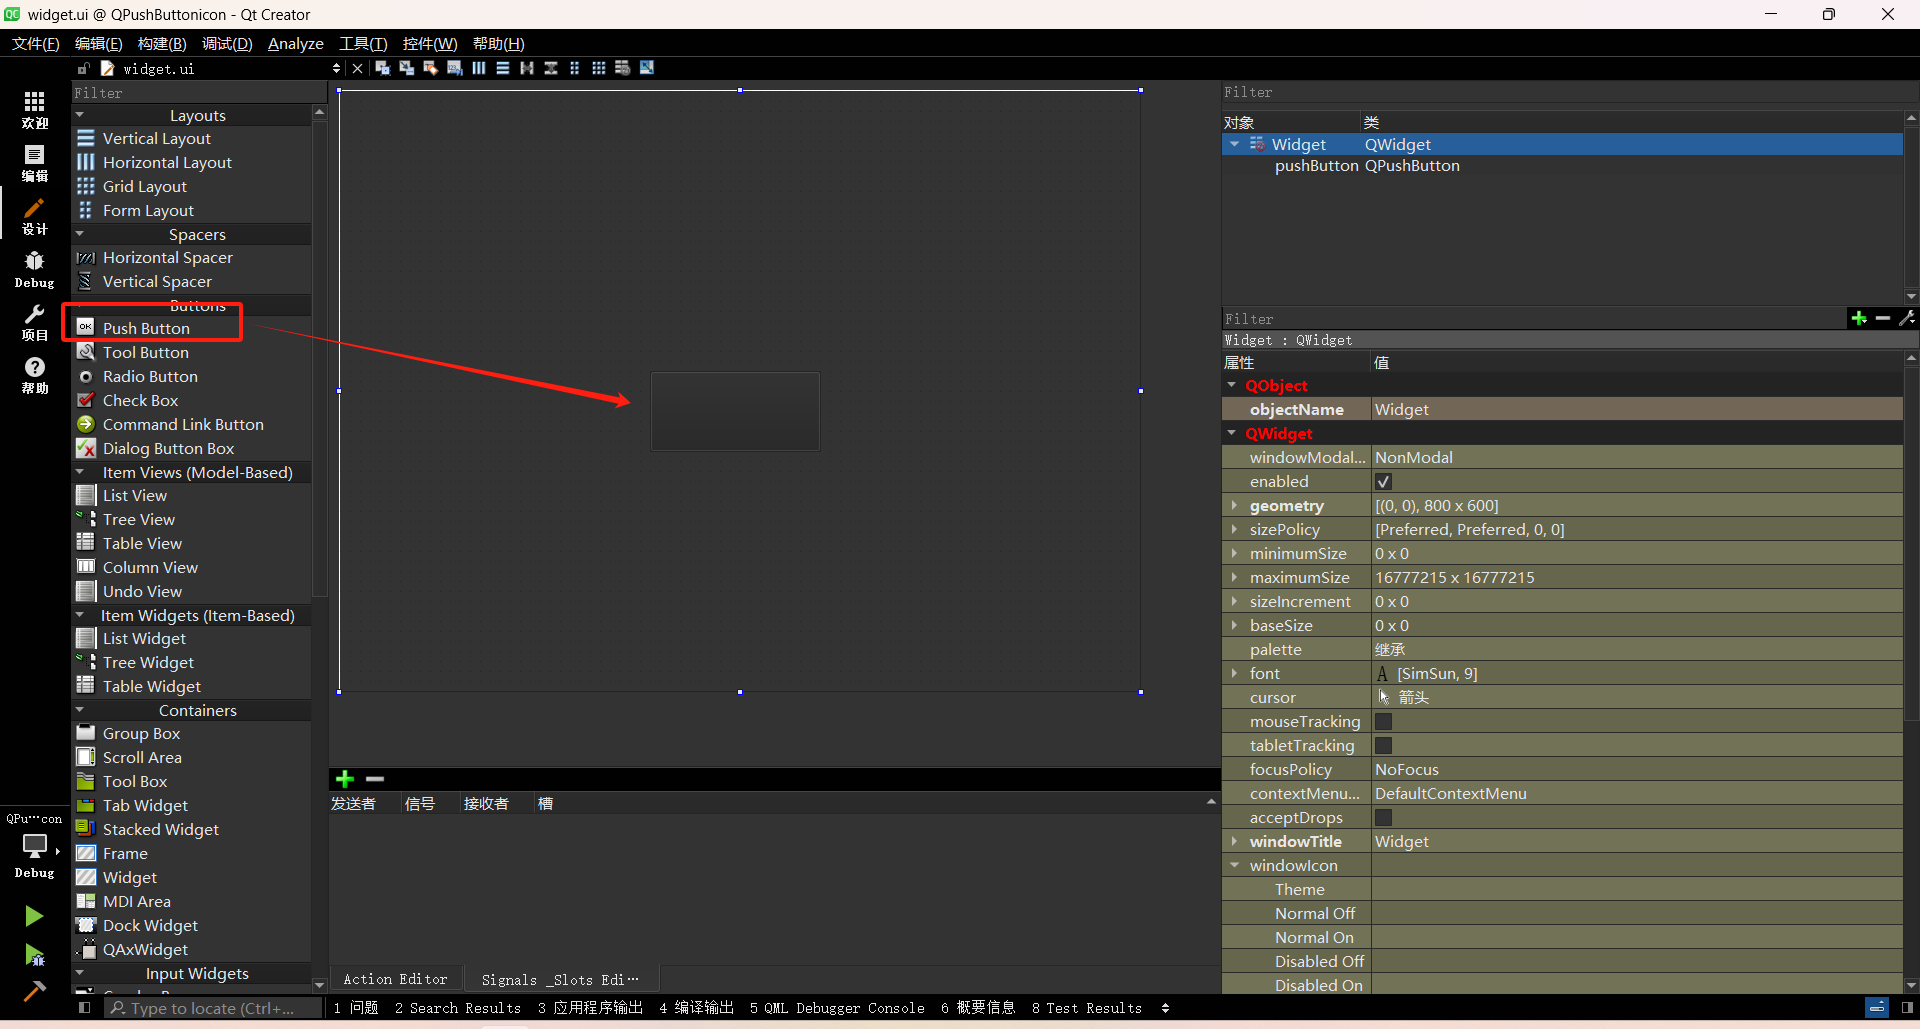The height and width of the screenshot is (1029, 1920).
Task: Select pushButton in object inspector
Action: pos(1316,166)
